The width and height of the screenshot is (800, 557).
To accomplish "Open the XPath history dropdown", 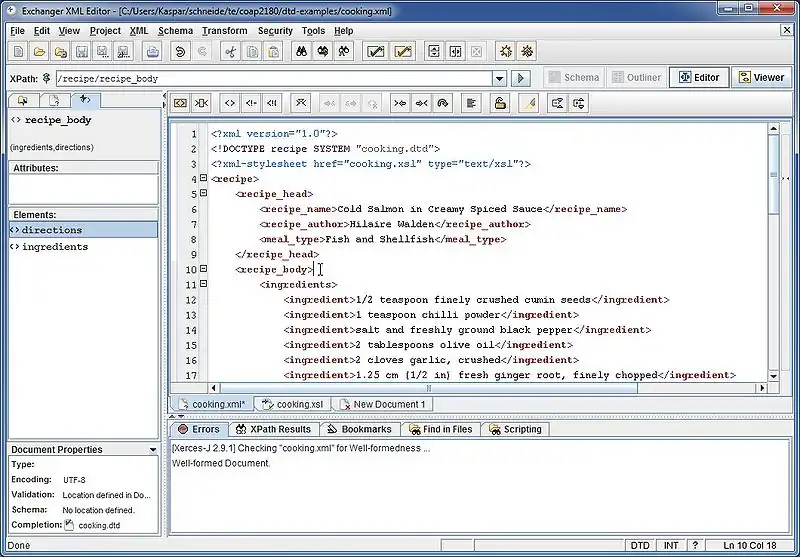I will point(499,78).
